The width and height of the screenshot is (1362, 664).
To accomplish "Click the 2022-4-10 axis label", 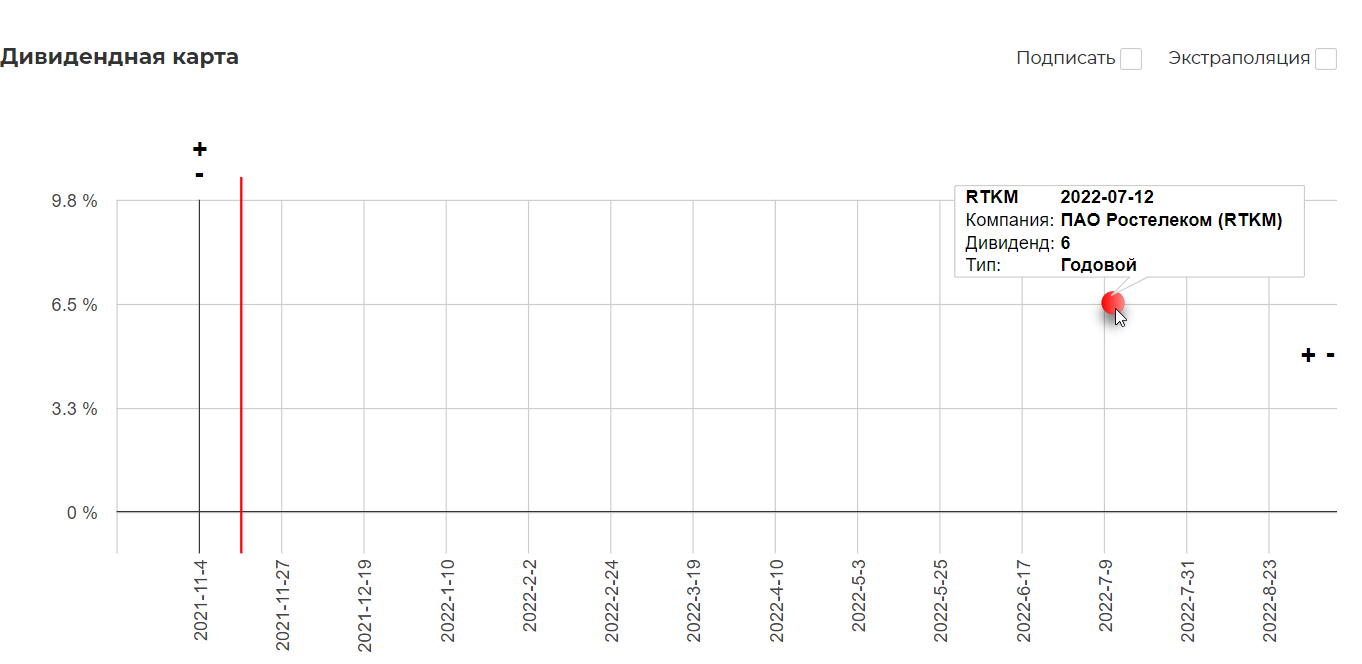I will point(776,602).
